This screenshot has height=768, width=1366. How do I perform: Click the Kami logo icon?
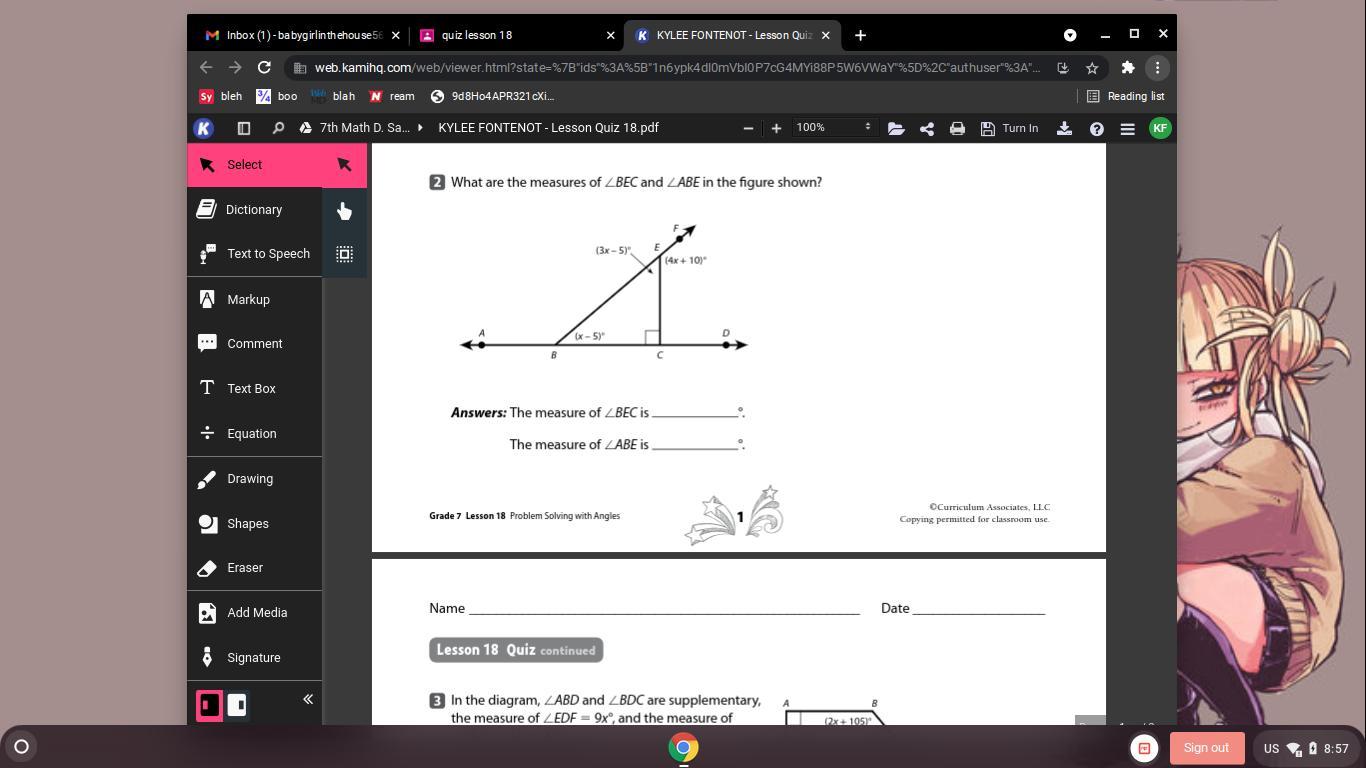coord(203,128)
